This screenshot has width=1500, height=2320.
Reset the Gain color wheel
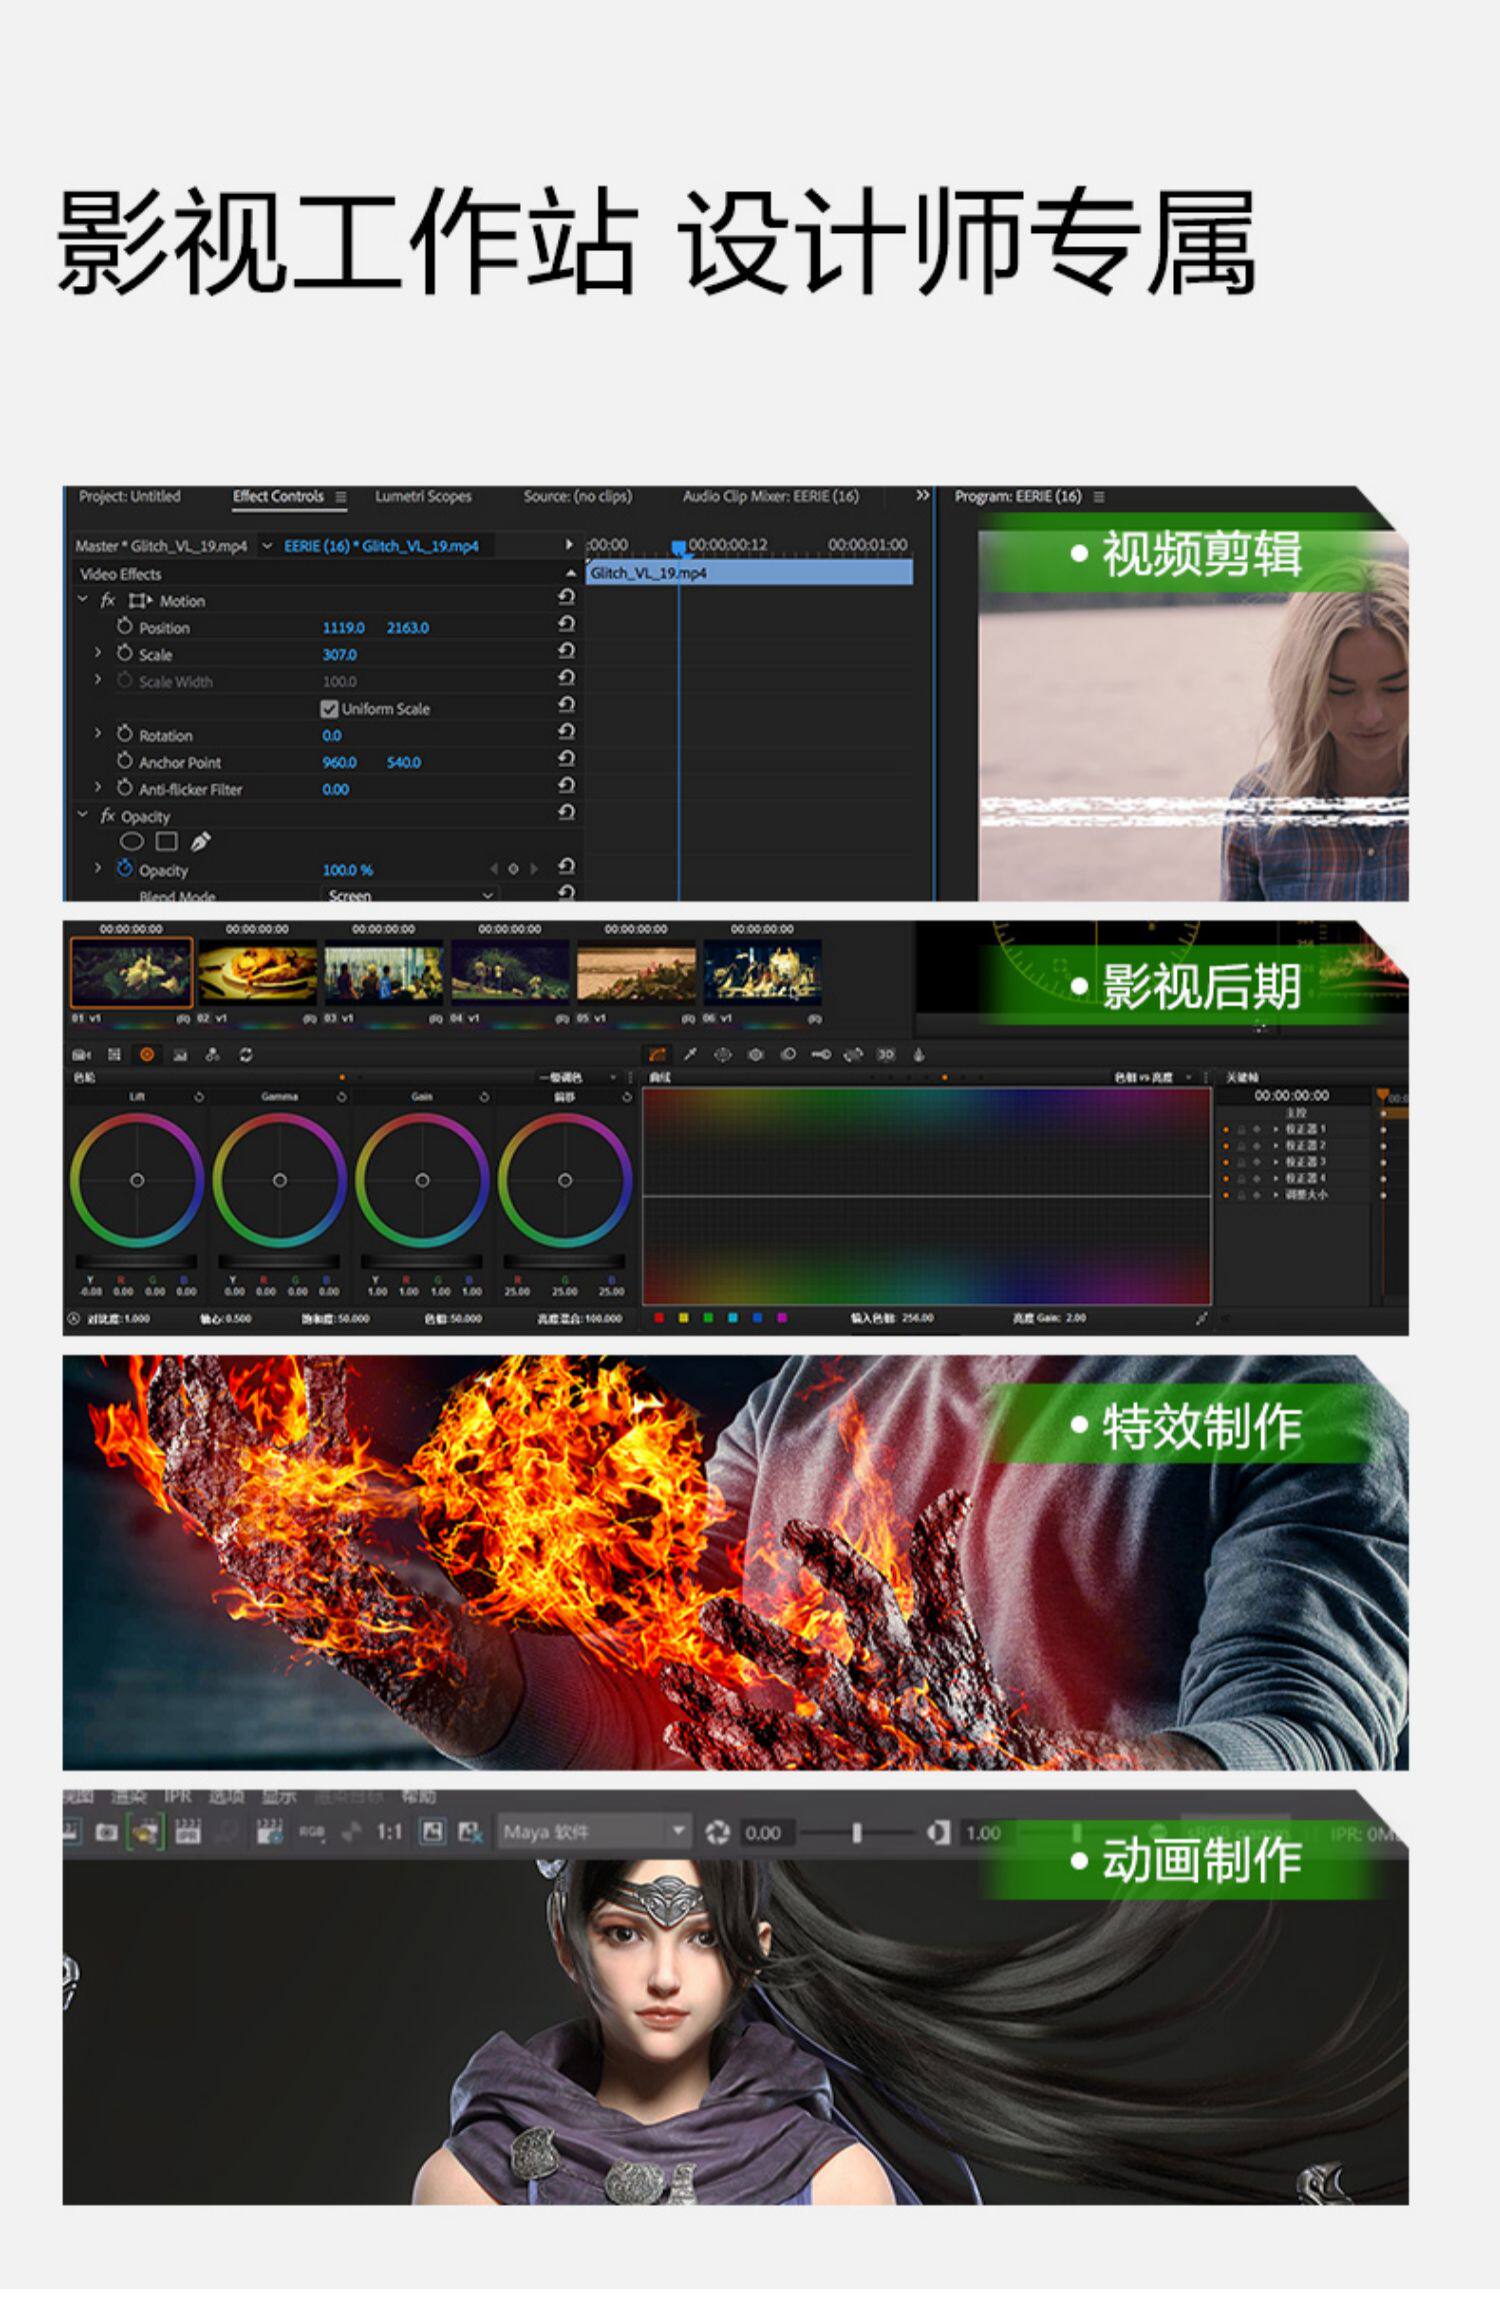tap(484, 1097)
